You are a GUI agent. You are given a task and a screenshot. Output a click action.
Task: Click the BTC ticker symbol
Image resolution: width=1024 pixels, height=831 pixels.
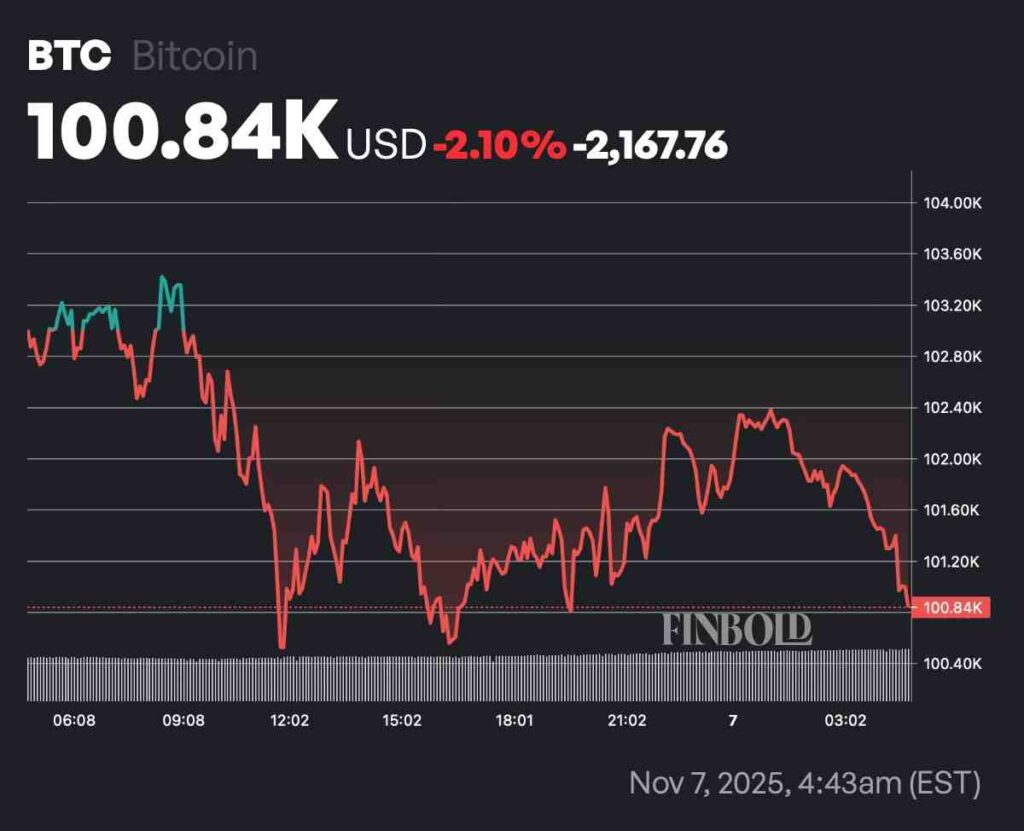(69, 56)
